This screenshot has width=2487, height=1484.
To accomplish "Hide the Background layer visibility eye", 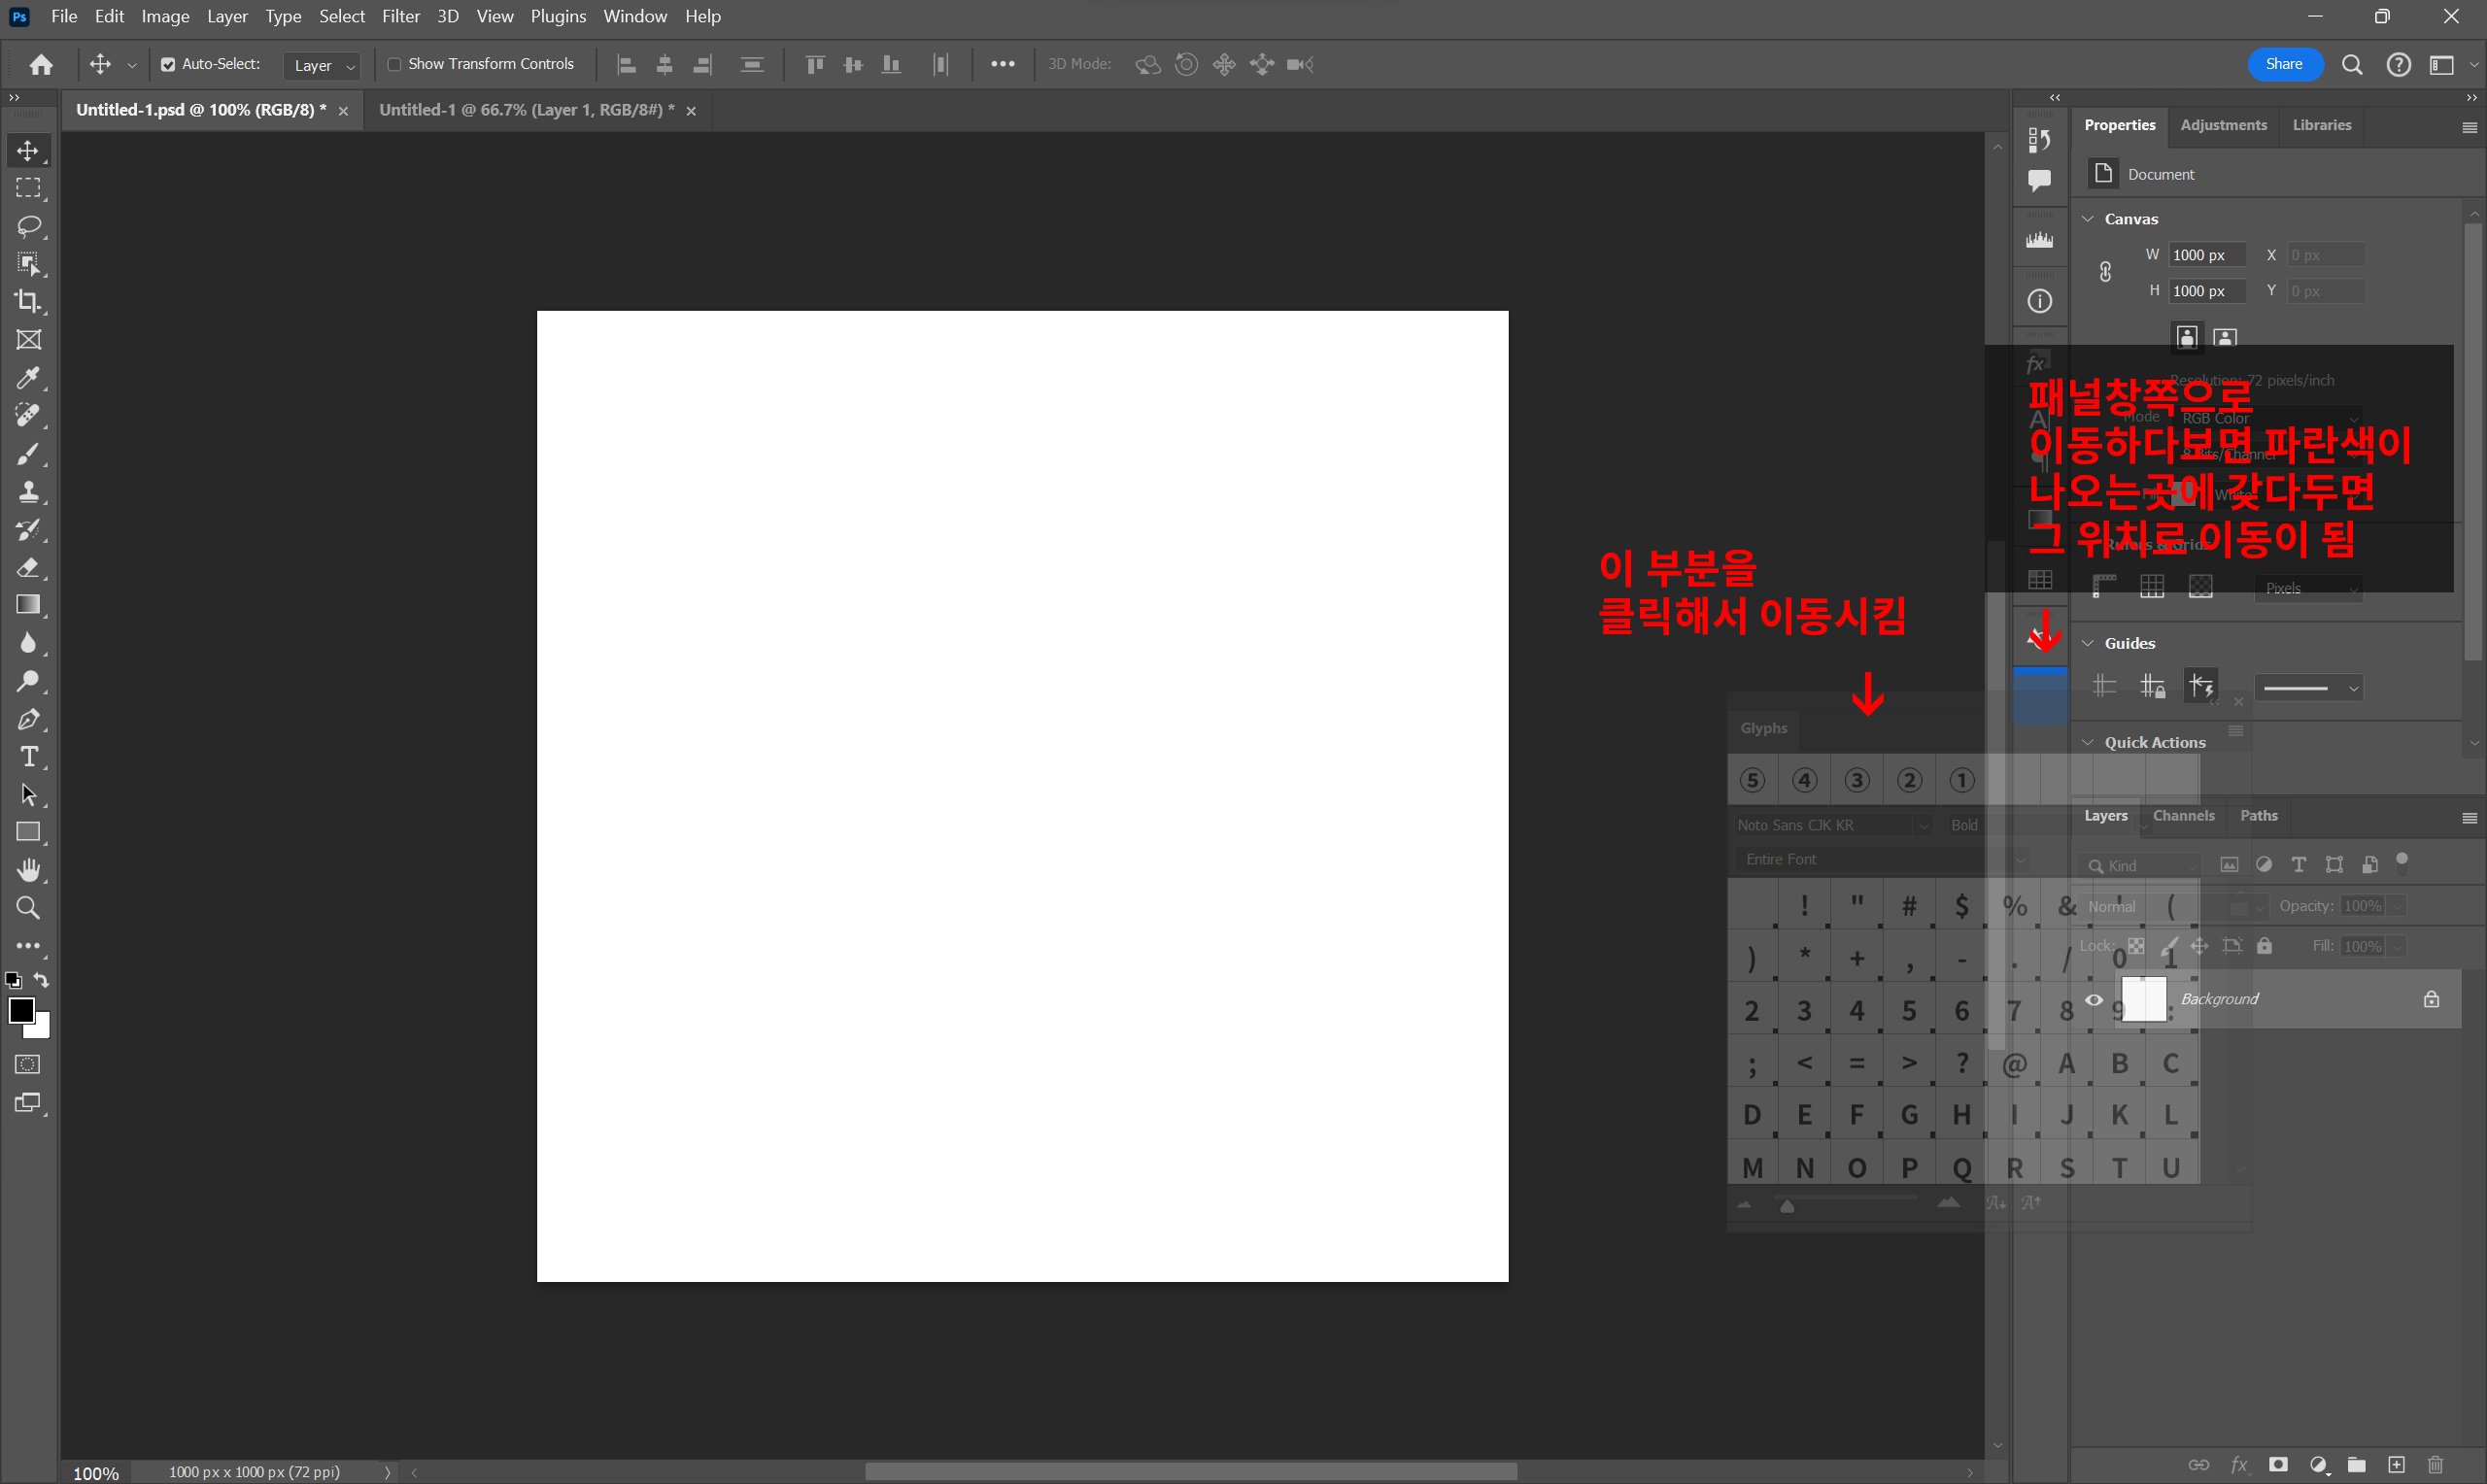I will tap(2093, 999).
